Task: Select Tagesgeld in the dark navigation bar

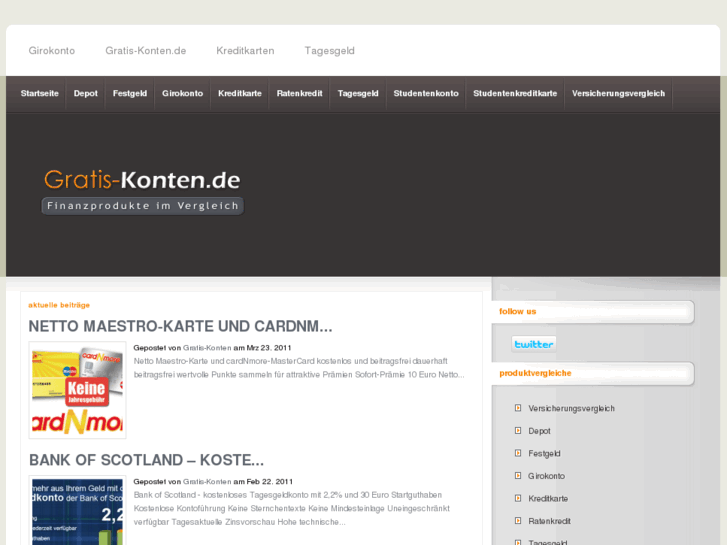Action: pyautogui.click(x=358, y=93)
